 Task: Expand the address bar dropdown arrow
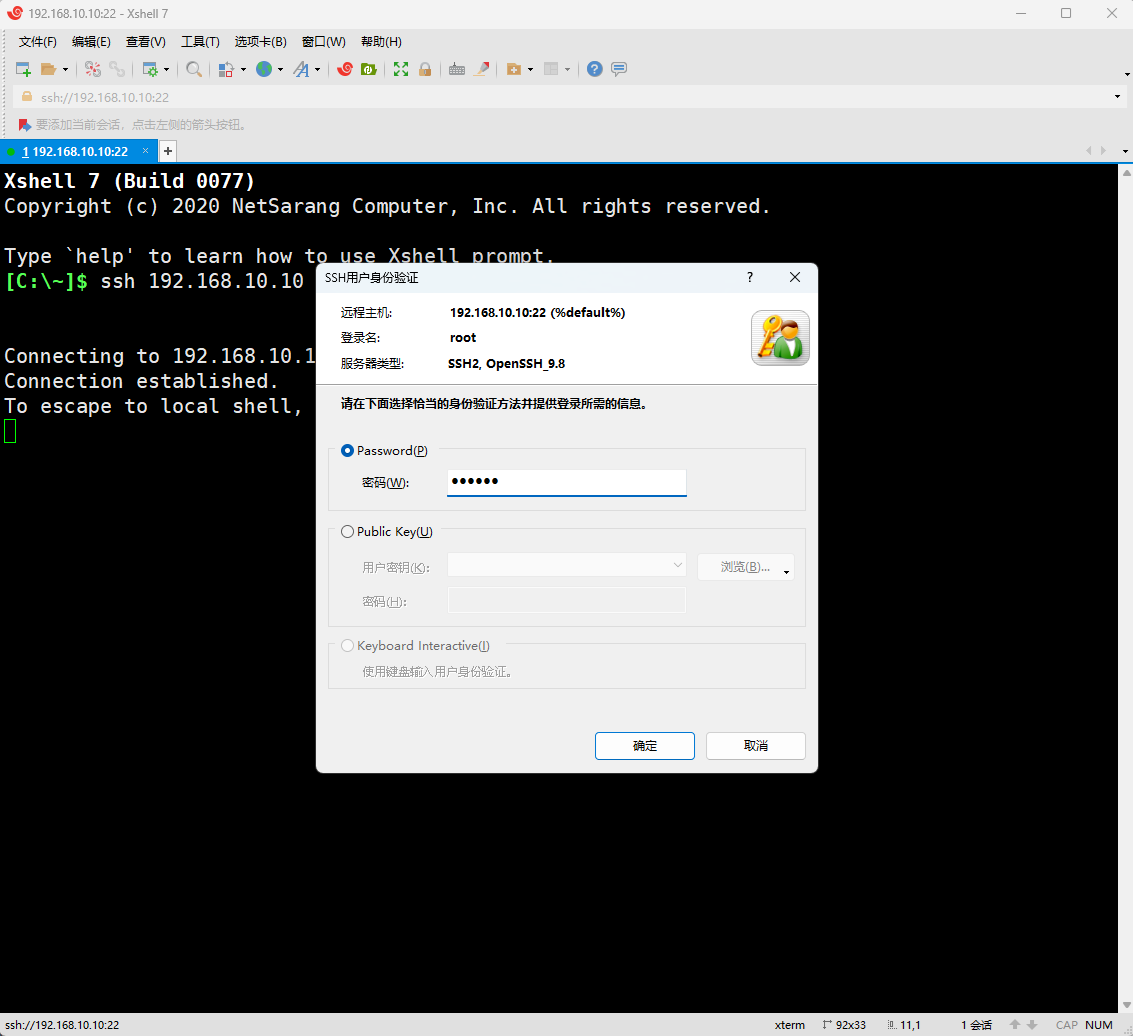(x=1117, y=97)
